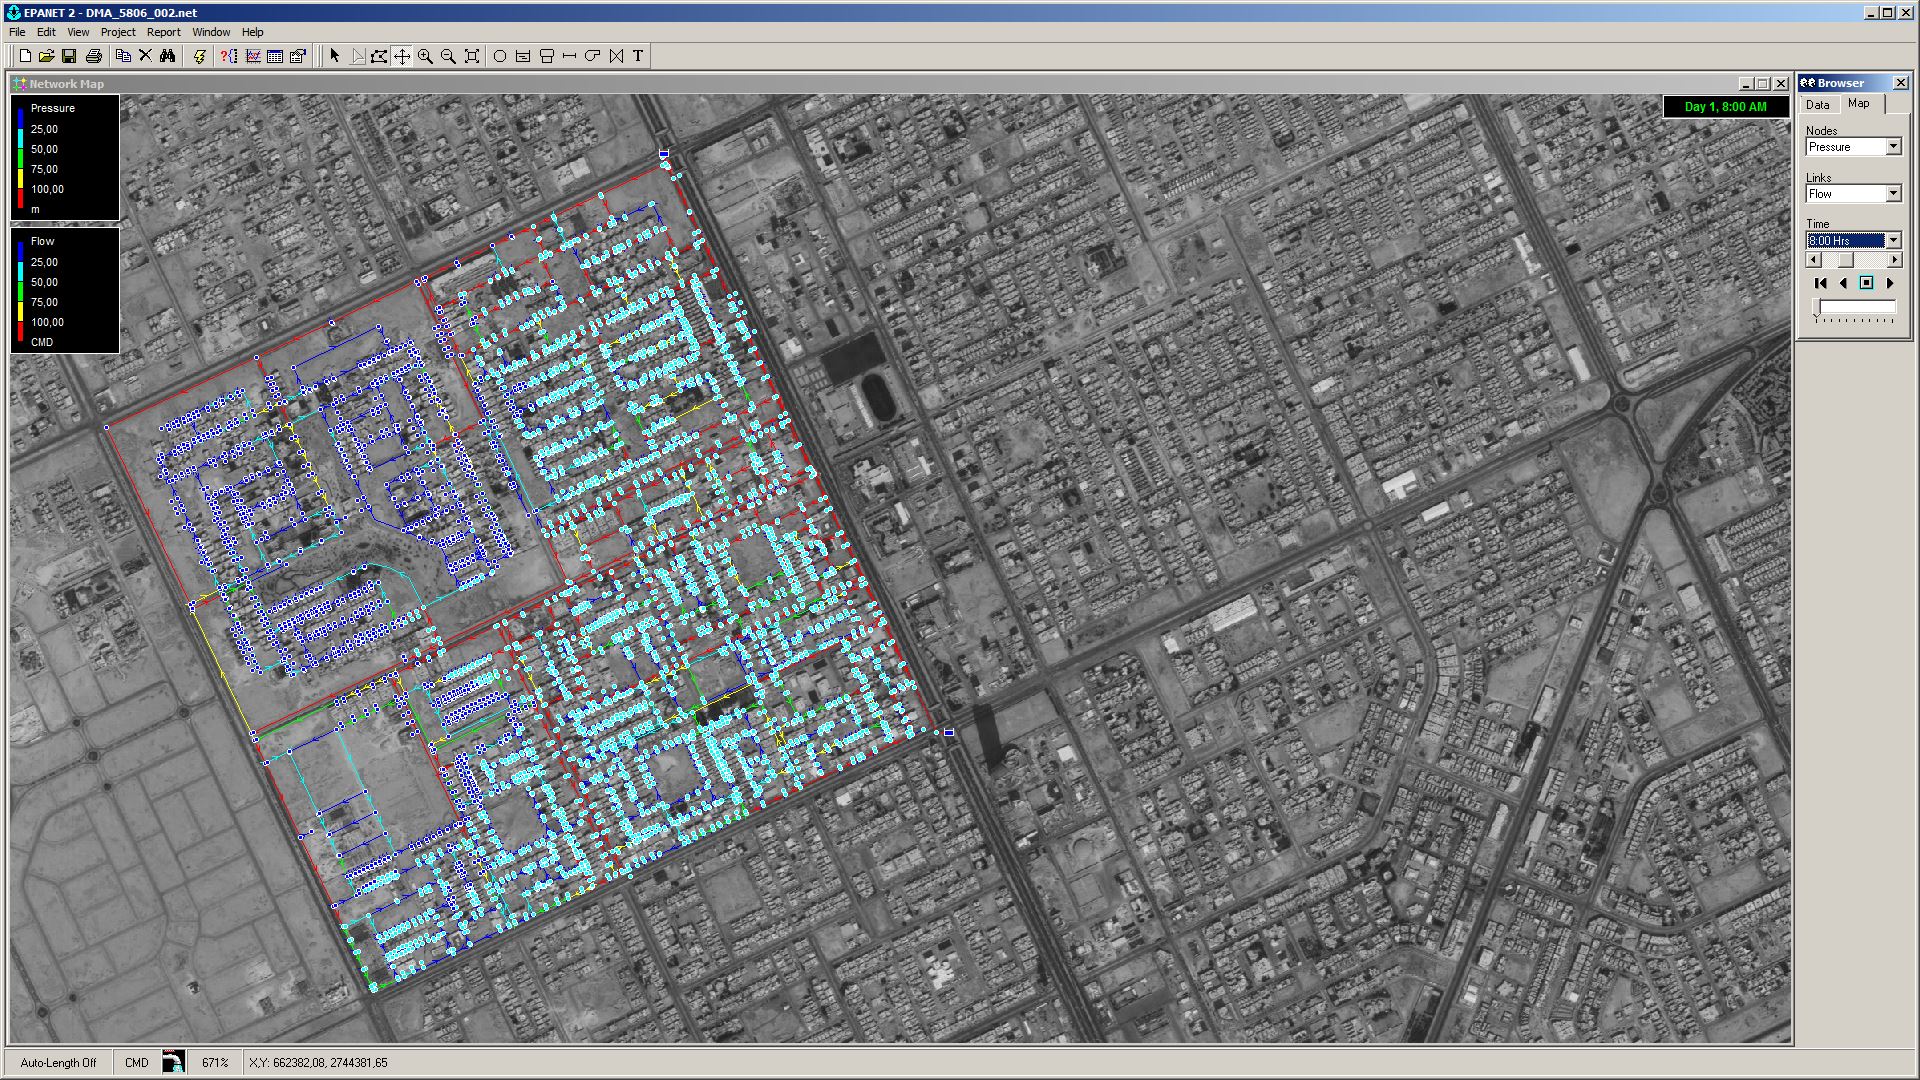1920x1080 pixels.
Task: Select the Add Label text tool
Action: coord(638,56)
